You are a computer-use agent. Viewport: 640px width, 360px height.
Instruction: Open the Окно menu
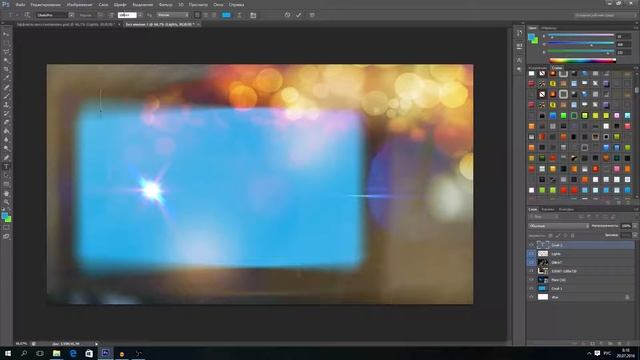pos(218,5)
